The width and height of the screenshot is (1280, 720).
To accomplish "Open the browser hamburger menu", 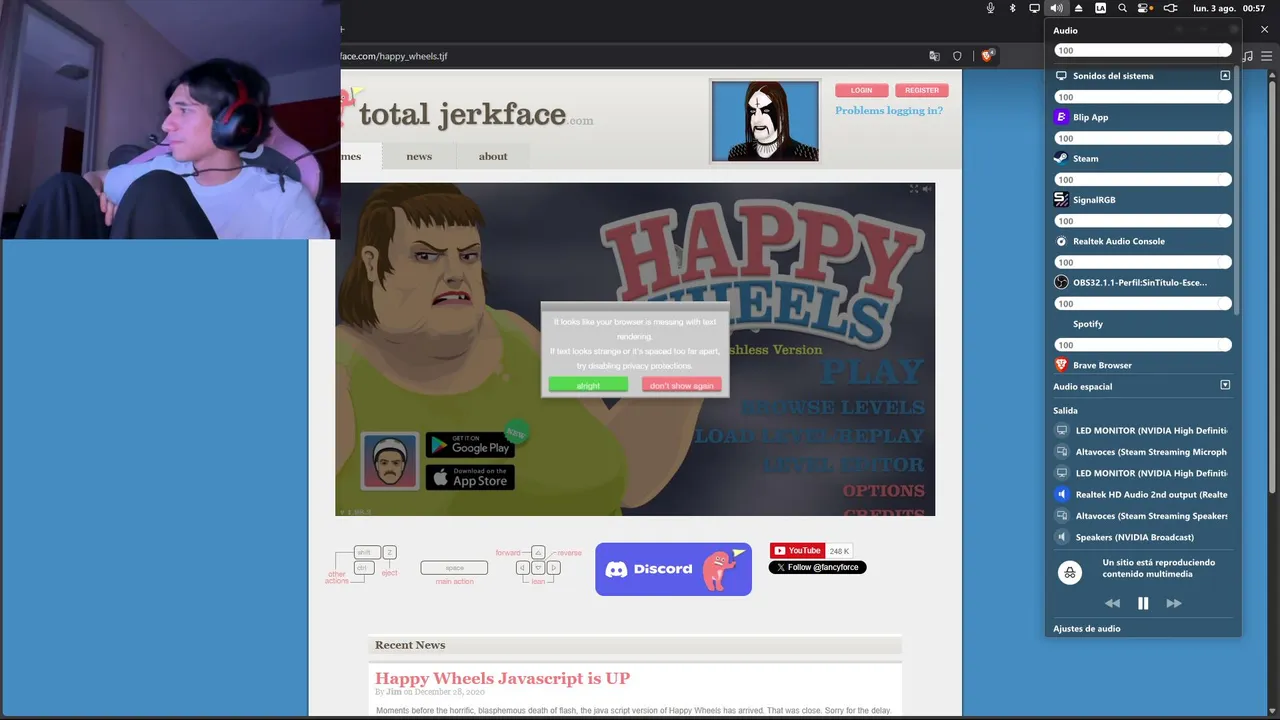I will point(1266,56).
